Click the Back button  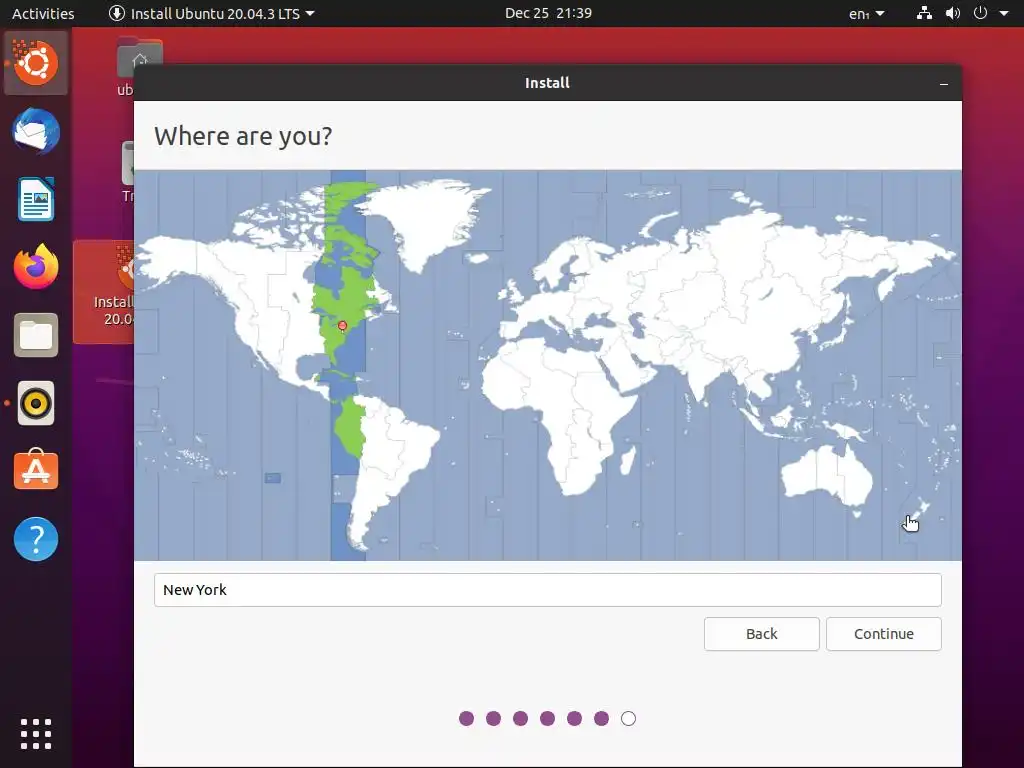[x=761, y=633]
